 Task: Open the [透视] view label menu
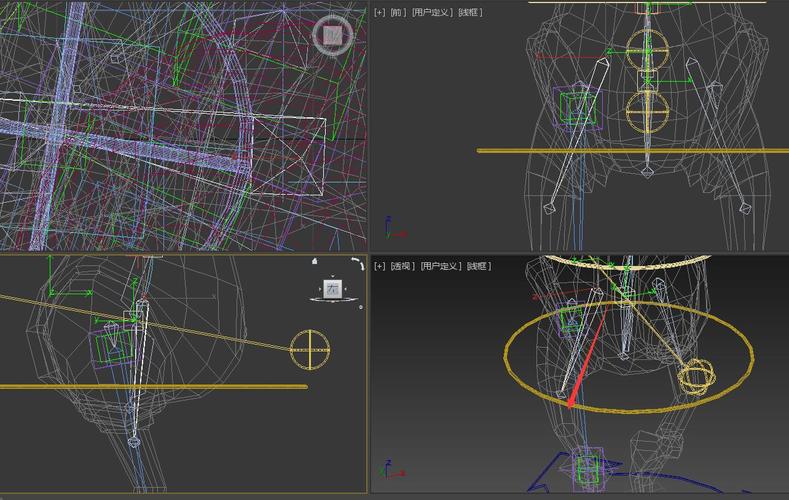(402, 266)
